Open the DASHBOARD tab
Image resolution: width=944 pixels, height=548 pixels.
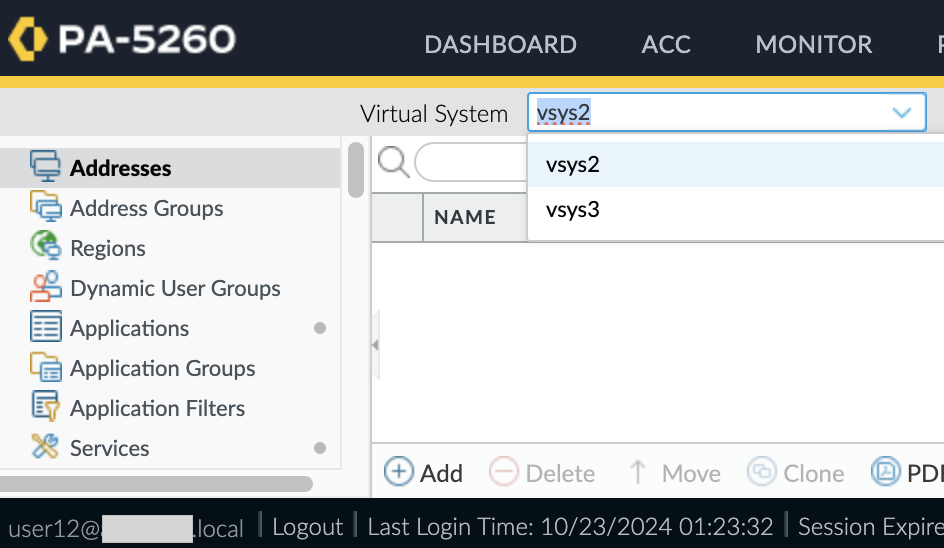500,45
